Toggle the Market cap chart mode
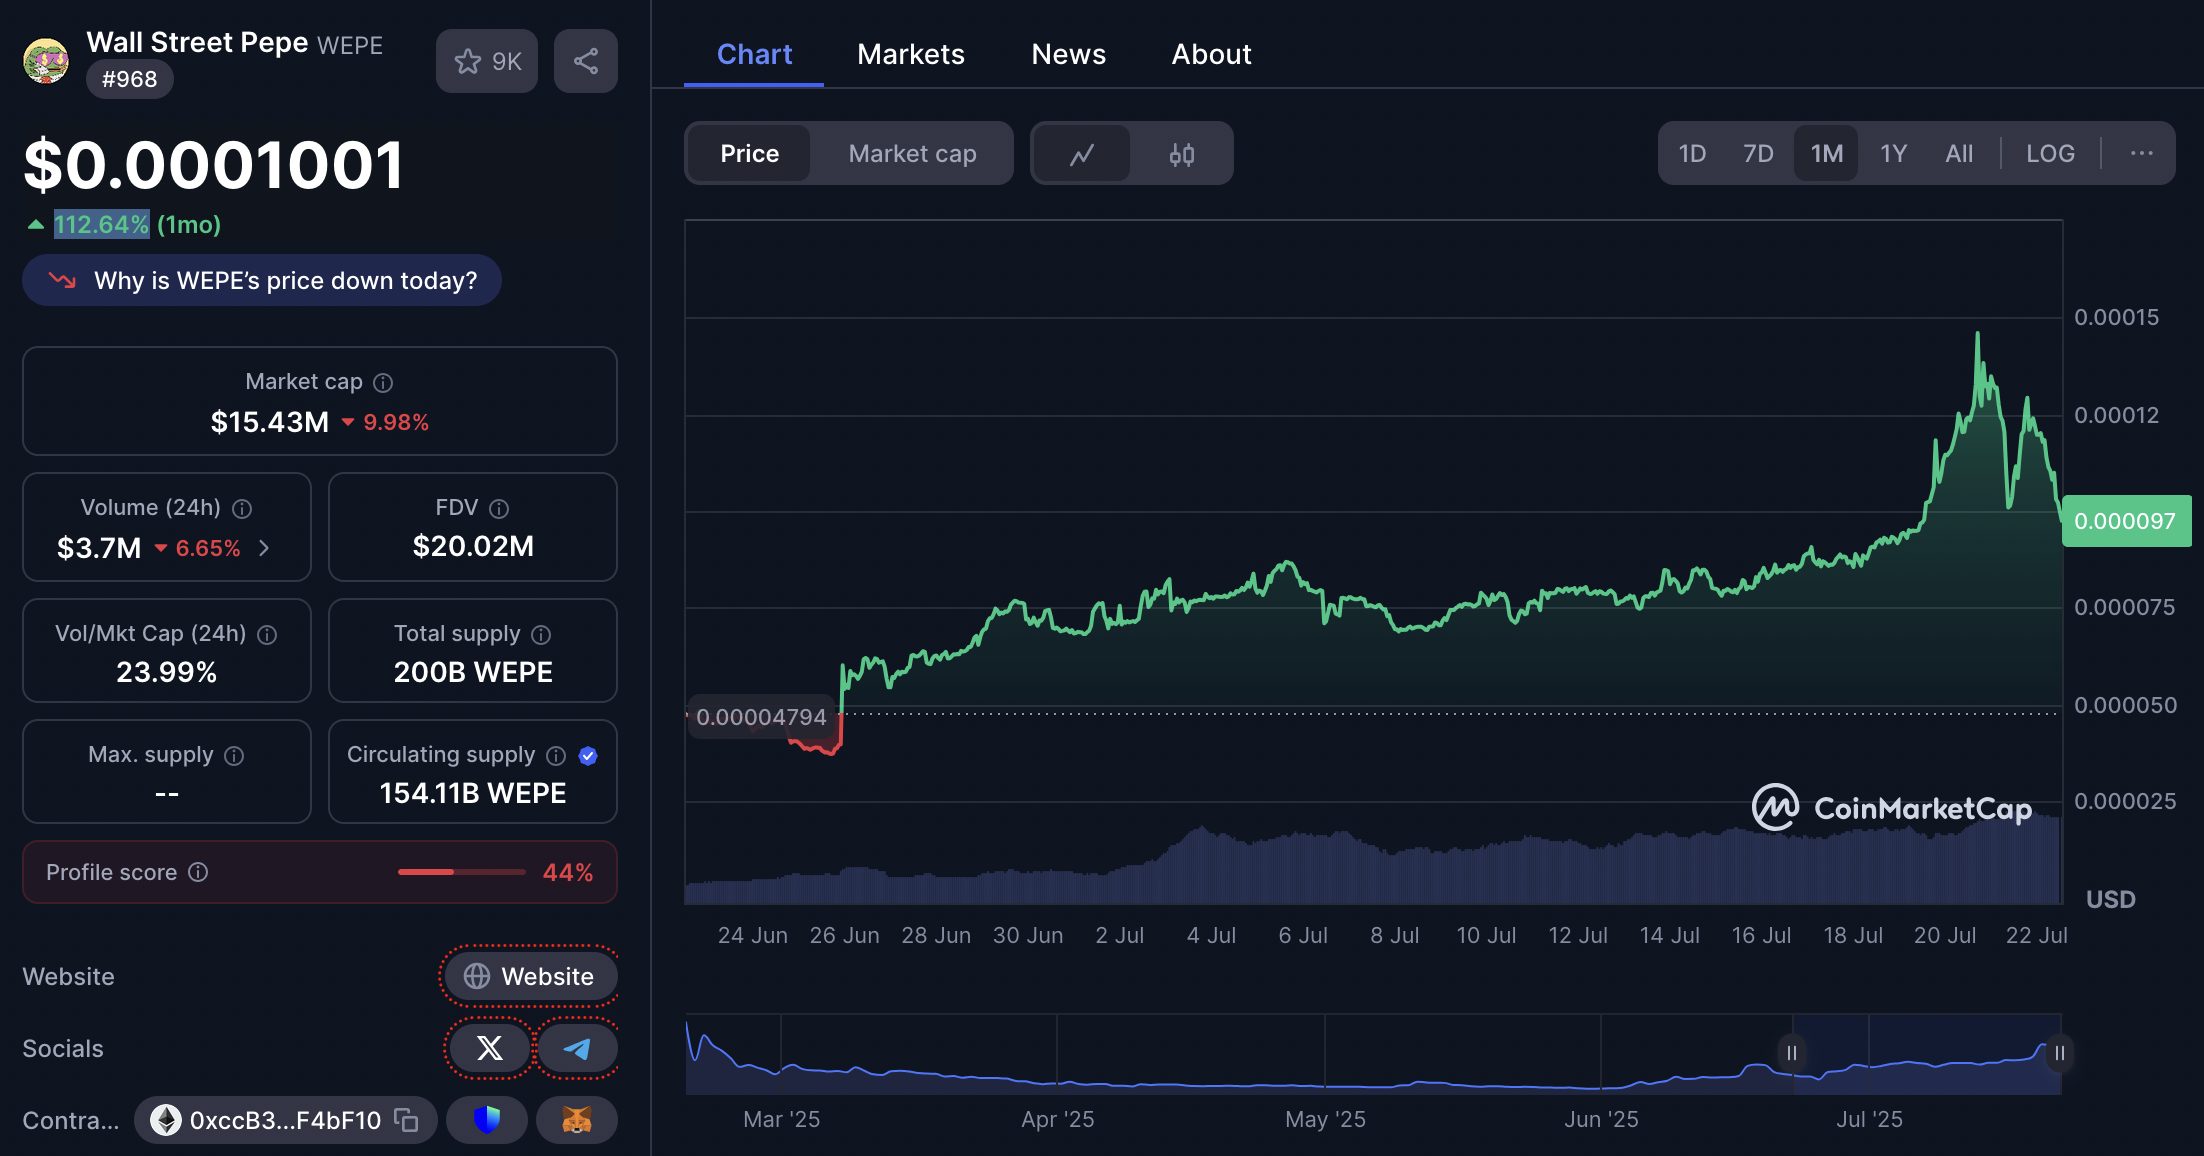This screenshot has height=1156, width=2204. [x=912, y=153]
